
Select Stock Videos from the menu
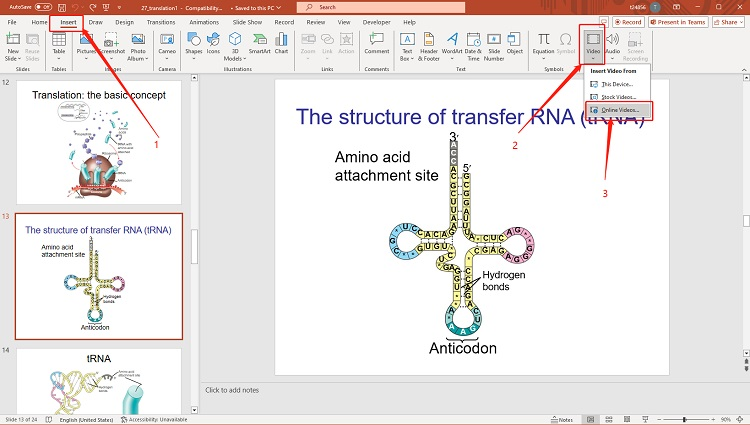[617, 97]
